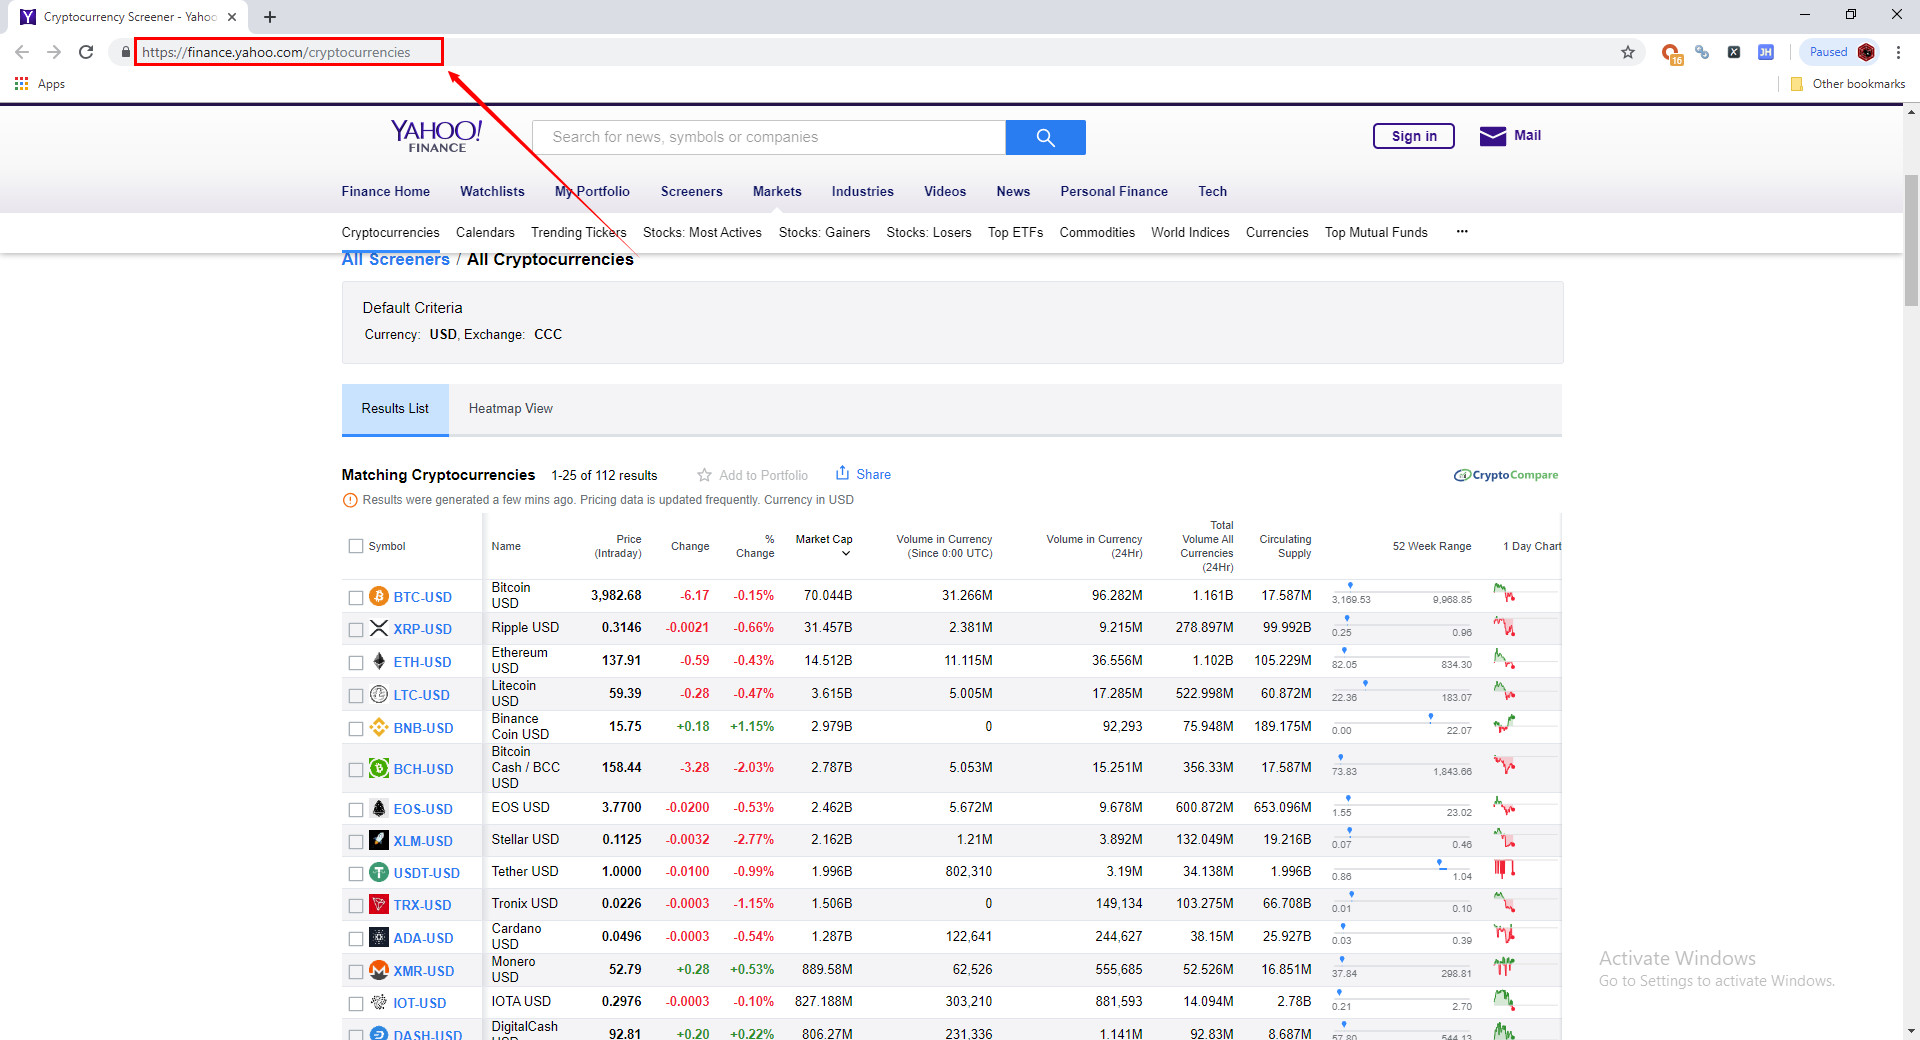Go back using the browser back arrow
1920x1040 pixels.
click(x=22, y=52)
